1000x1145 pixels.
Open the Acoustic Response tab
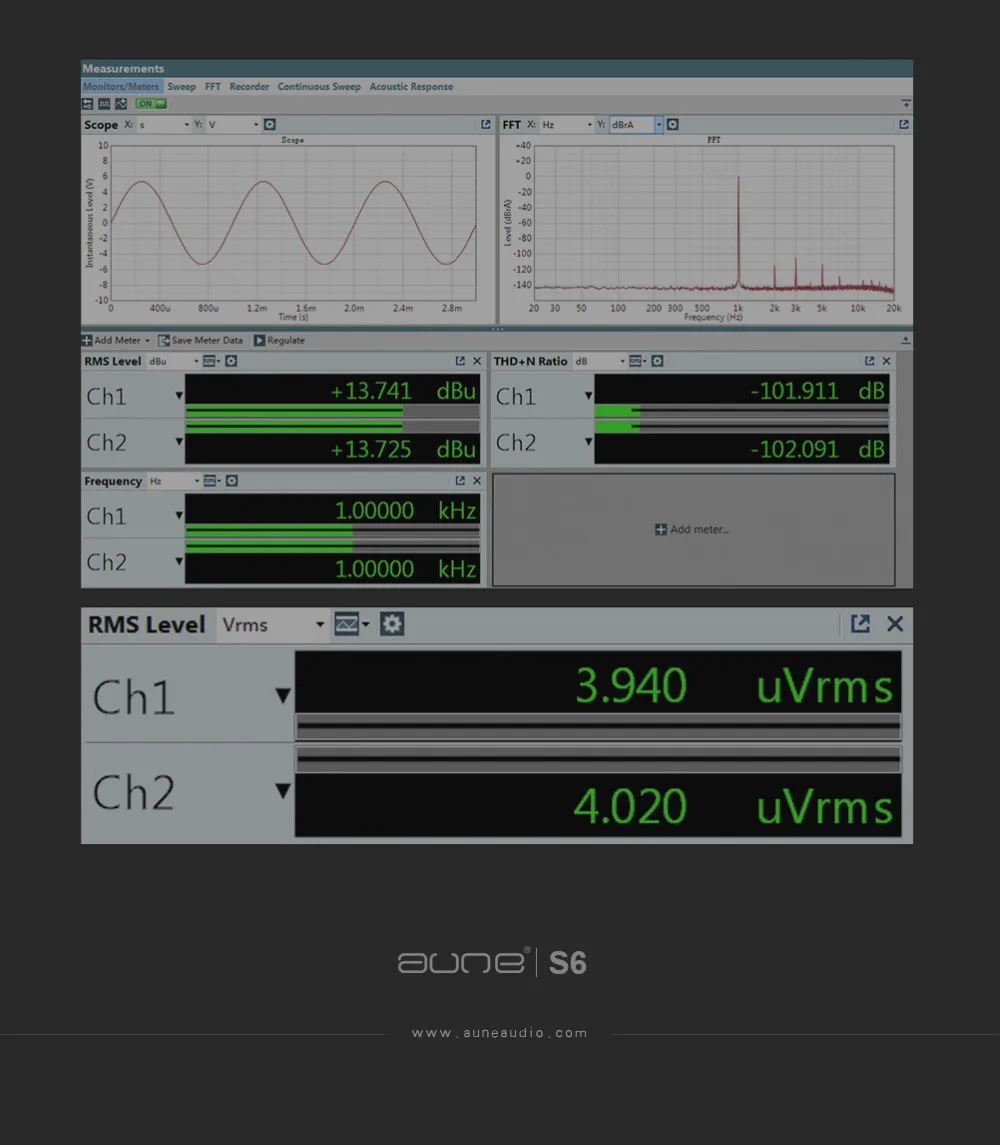tap(411, 86)
